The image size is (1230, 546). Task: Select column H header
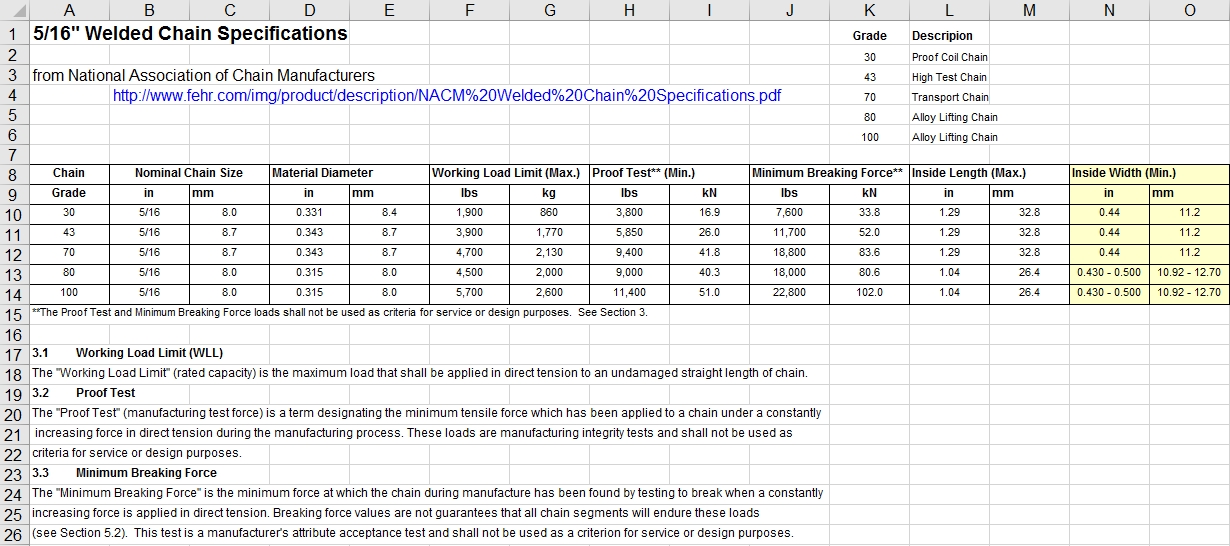629,10
